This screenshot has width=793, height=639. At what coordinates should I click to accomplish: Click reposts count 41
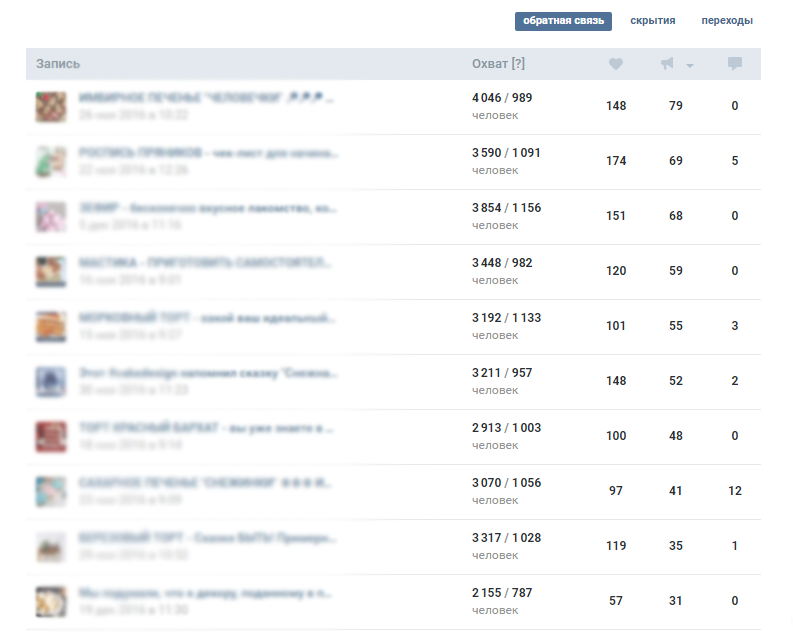676,491
